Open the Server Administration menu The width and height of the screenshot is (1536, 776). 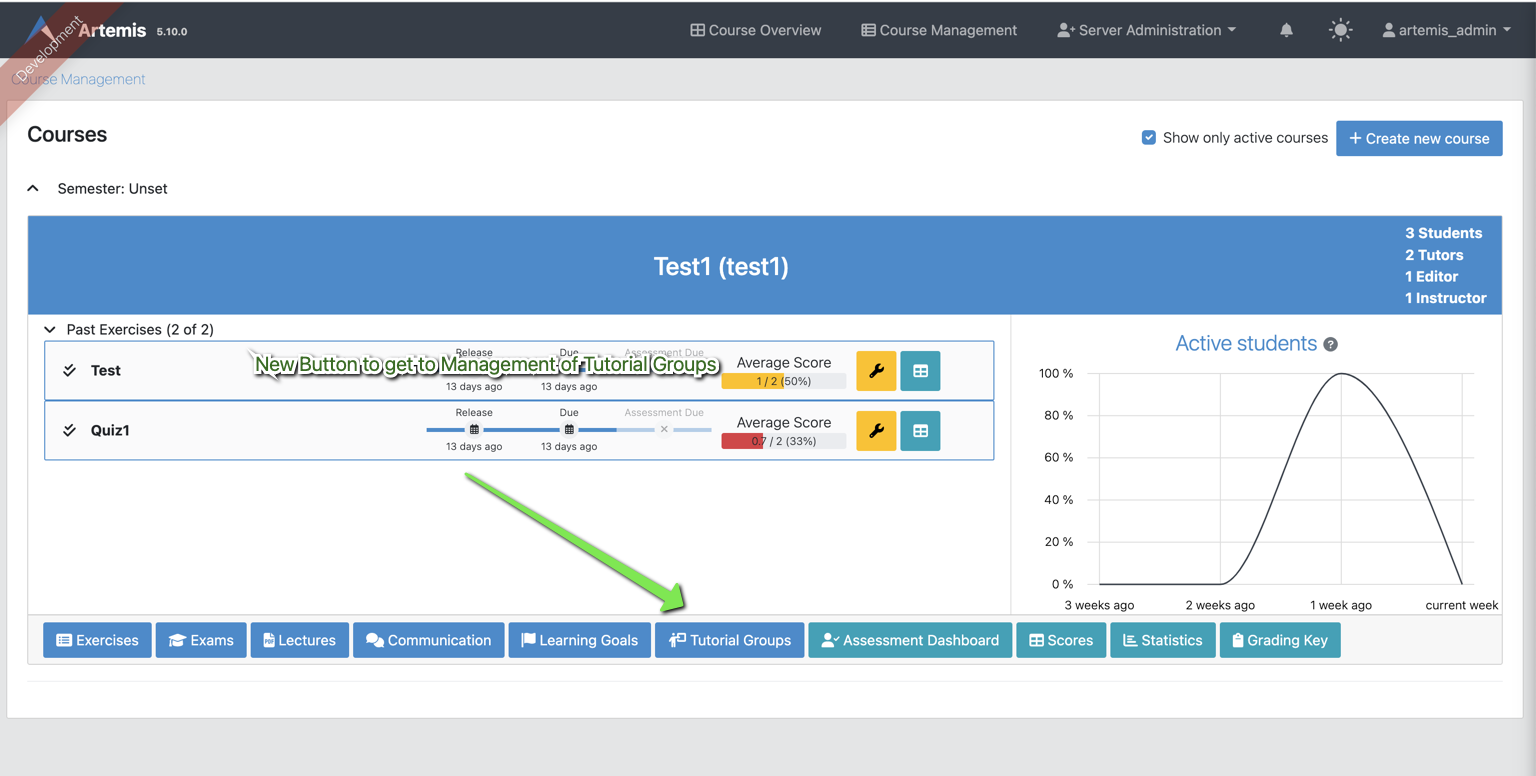click(x=1146, y=30)
